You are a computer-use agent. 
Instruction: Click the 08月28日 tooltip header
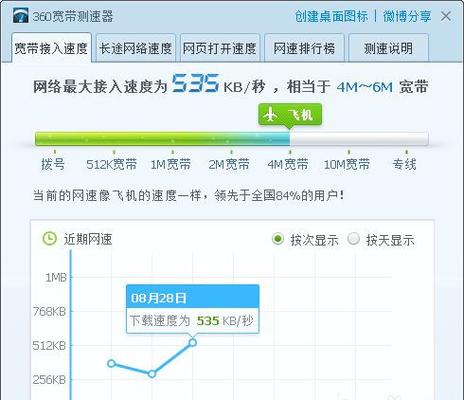(193, 297)
